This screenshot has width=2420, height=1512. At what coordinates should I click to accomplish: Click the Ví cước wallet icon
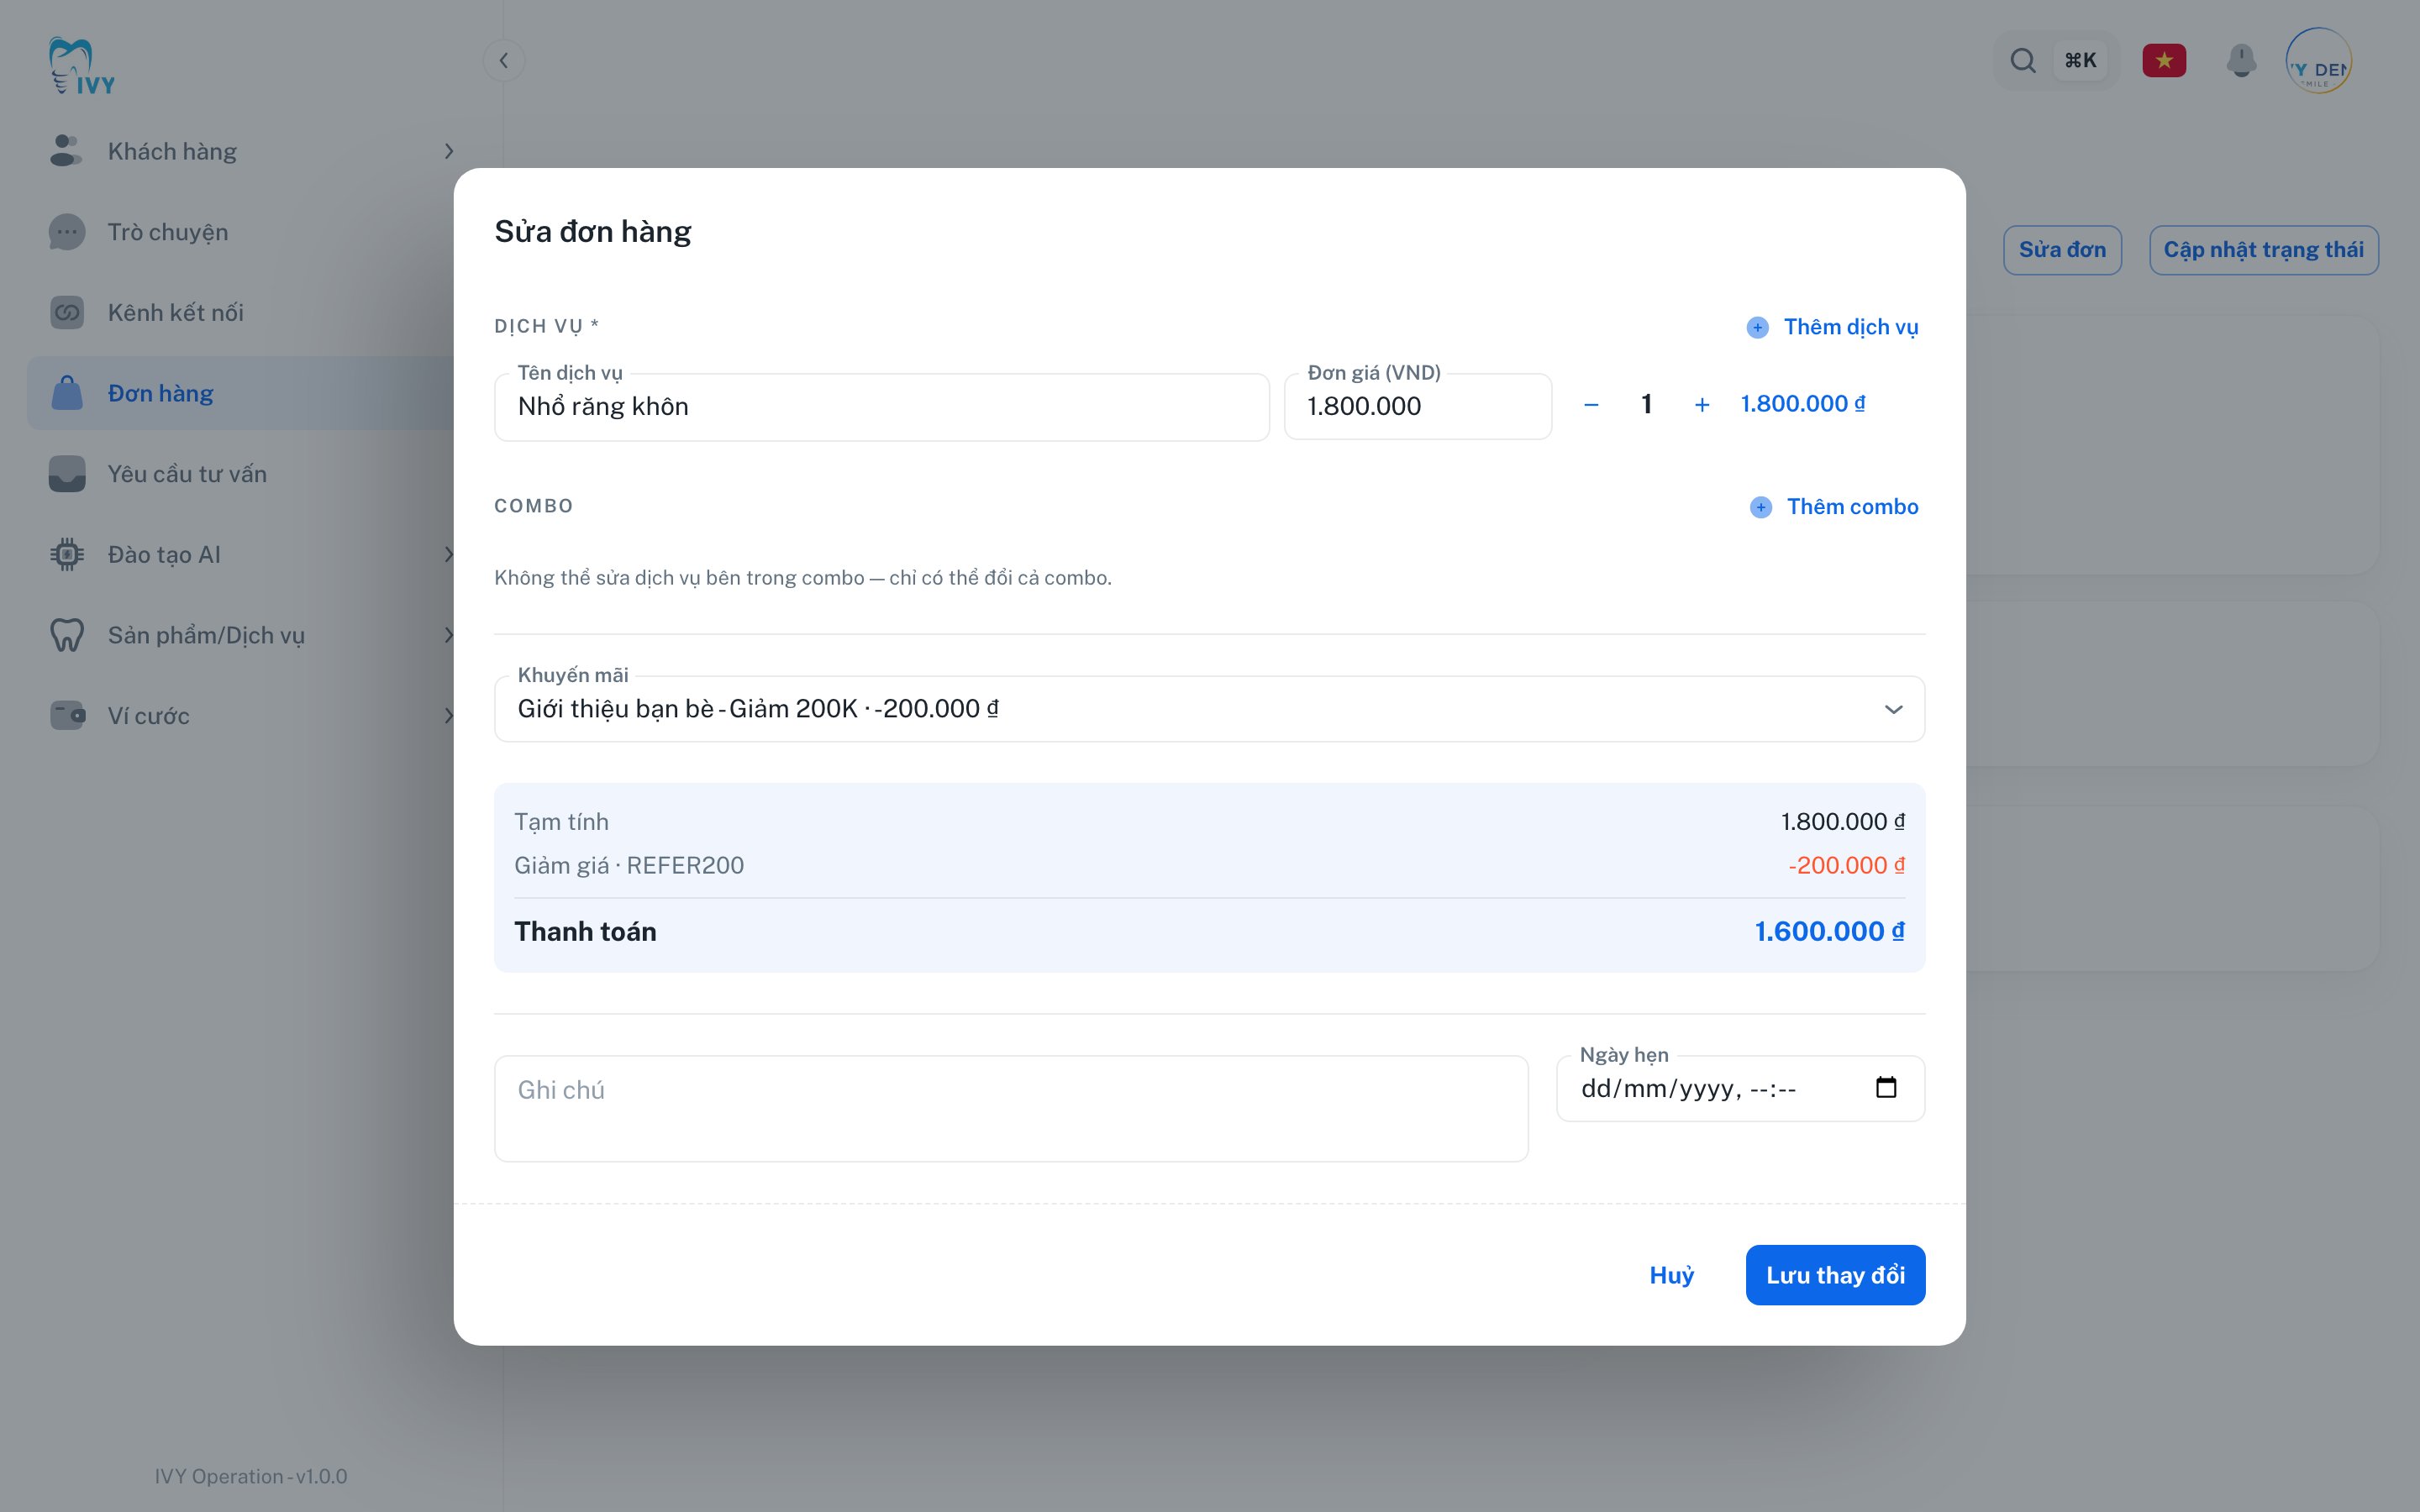(67, 716)
